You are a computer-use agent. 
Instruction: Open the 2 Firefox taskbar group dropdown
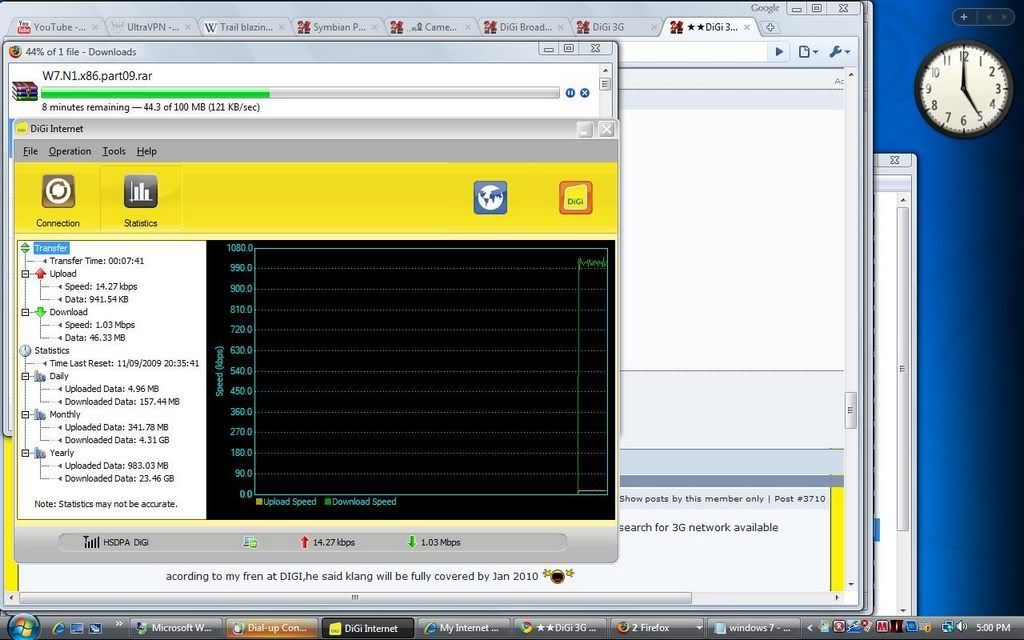tap(698, 628)
